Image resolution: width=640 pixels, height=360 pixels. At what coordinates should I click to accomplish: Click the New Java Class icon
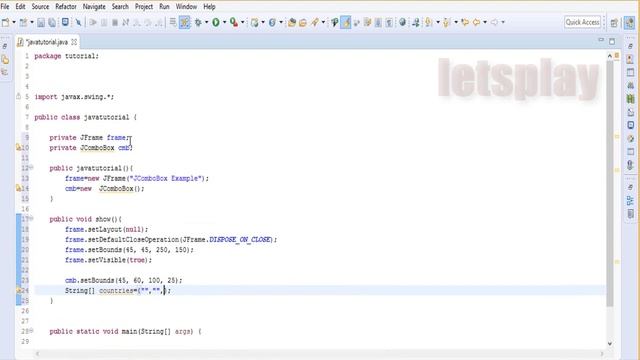[x=272, y=22]
